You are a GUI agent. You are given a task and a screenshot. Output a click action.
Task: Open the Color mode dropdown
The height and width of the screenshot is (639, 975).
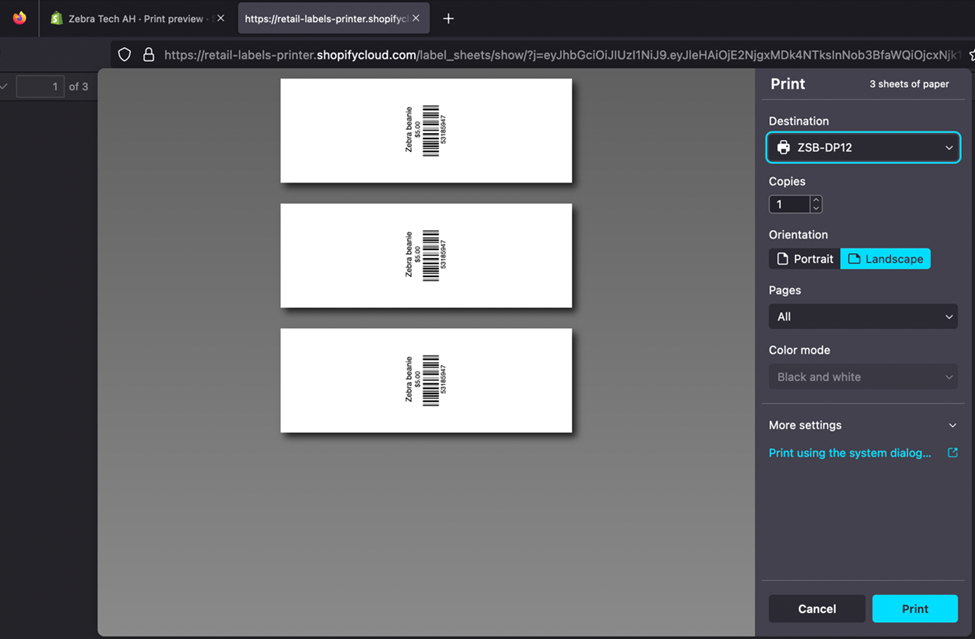pyautogui.click(x=863, y=377)
